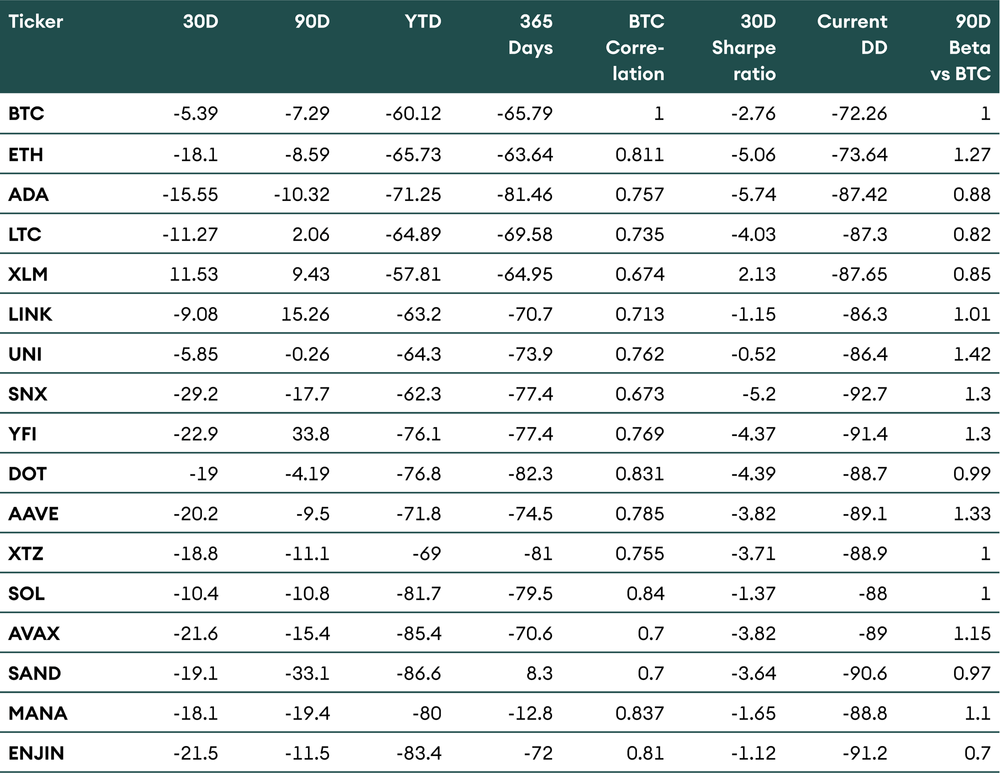Image resolution: width=1000 pixels, height=776 pixels.
Task: Choose the MANA ticker row label
Action: click(x=35, y=713)
